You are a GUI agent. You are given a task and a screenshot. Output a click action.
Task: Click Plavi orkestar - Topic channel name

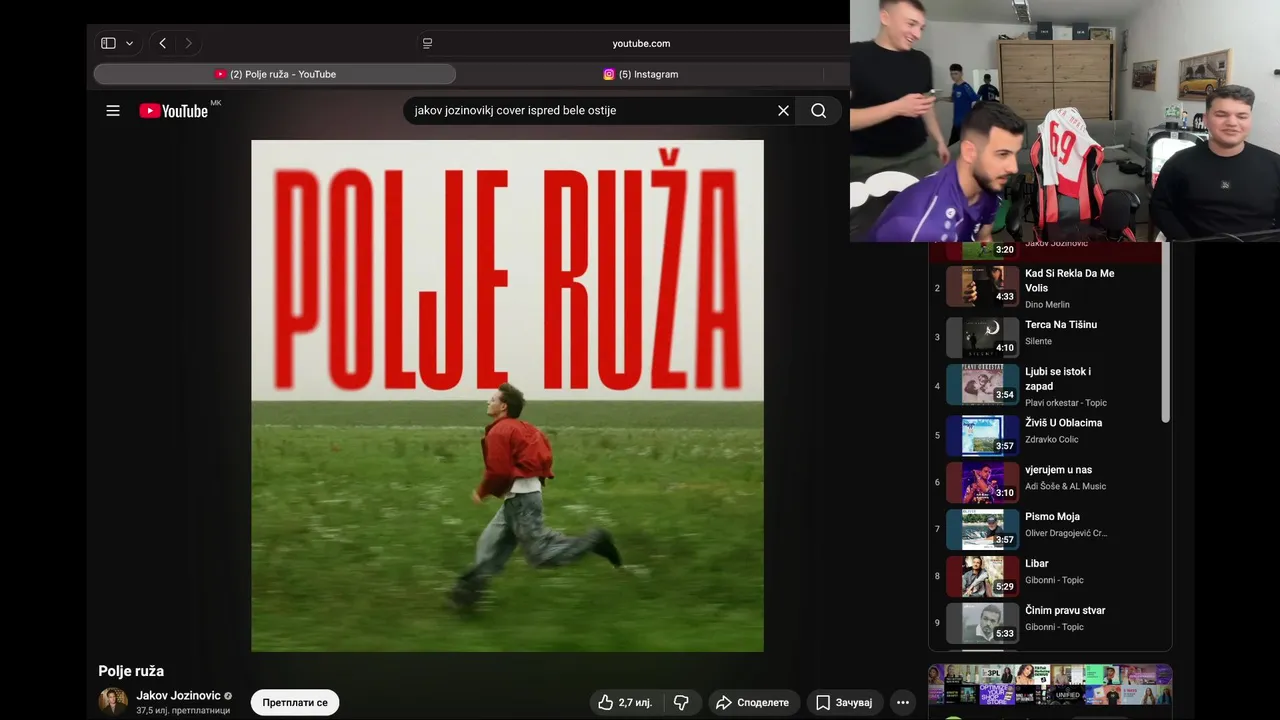click(x=1066, y=403)
